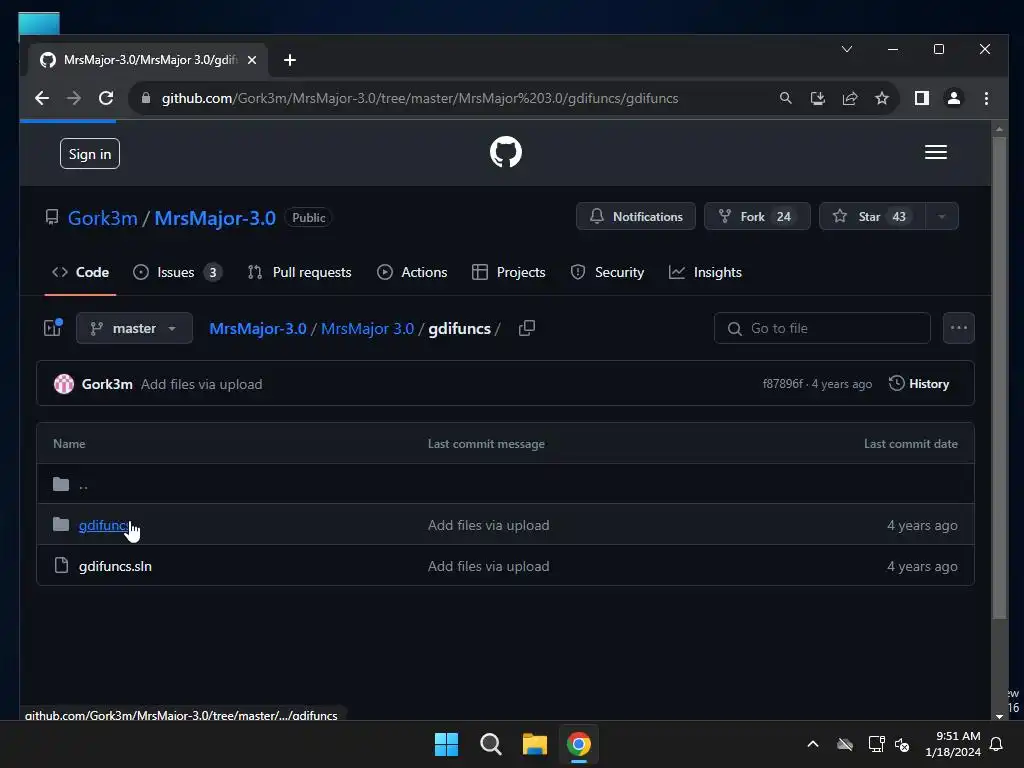Click the tab search chevron in title bar
This screenshot has height=768, width=1024.
click(846, 49)
